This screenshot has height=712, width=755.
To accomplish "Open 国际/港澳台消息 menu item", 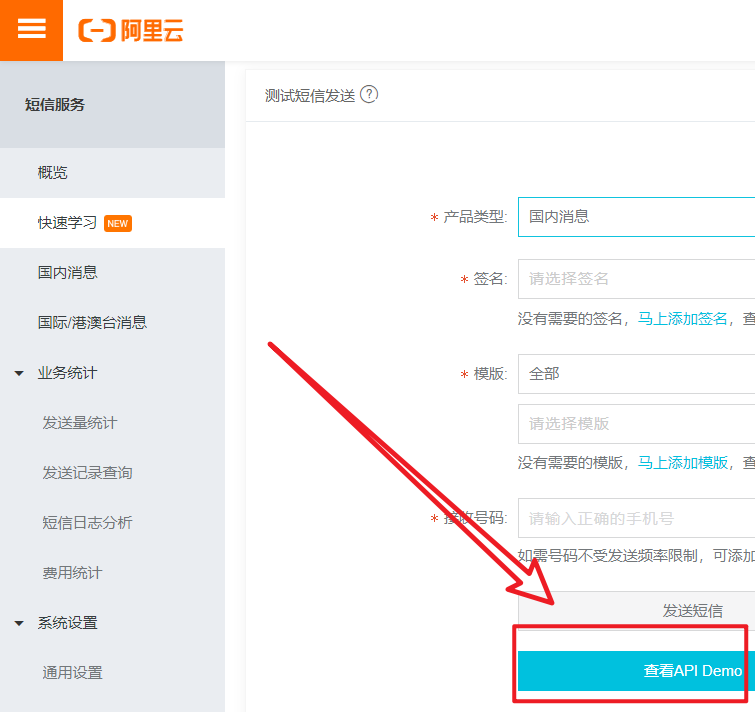I will [x=93, y=323].
